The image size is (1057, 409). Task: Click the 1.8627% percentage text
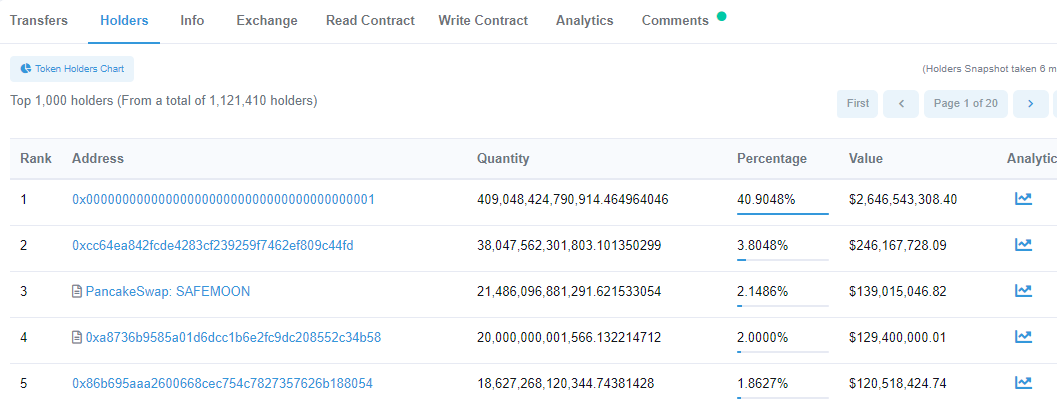(x=762, y=384)
